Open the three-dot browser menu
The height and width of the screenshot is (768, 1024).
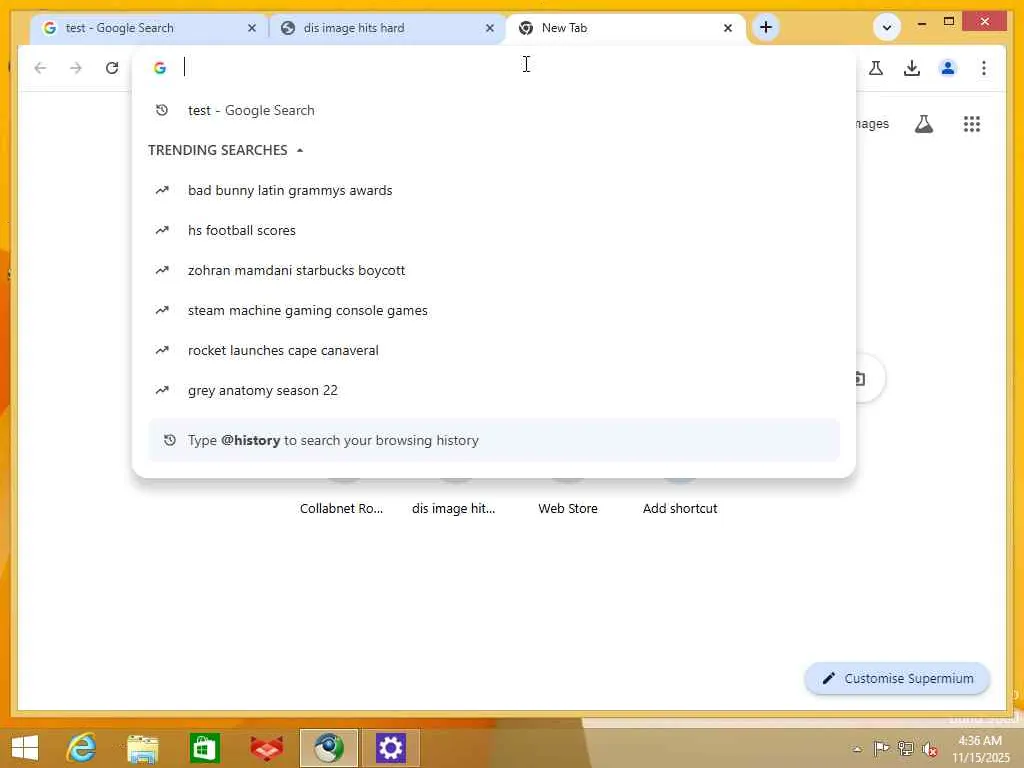[x=984, y=68]
